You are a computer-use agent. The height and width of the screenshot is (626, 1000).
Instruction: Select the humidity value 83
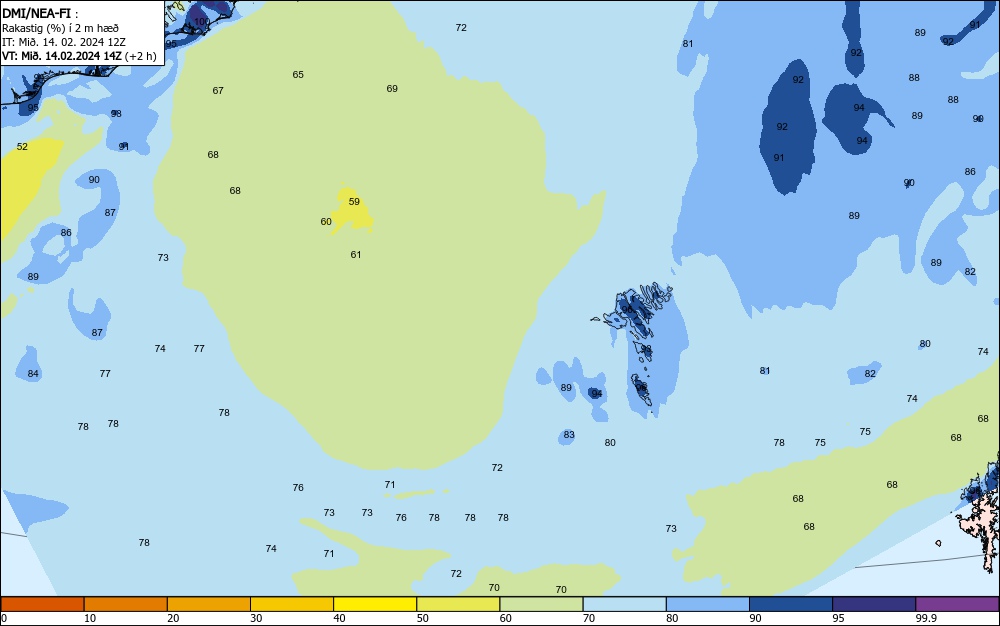pos(569,435)
